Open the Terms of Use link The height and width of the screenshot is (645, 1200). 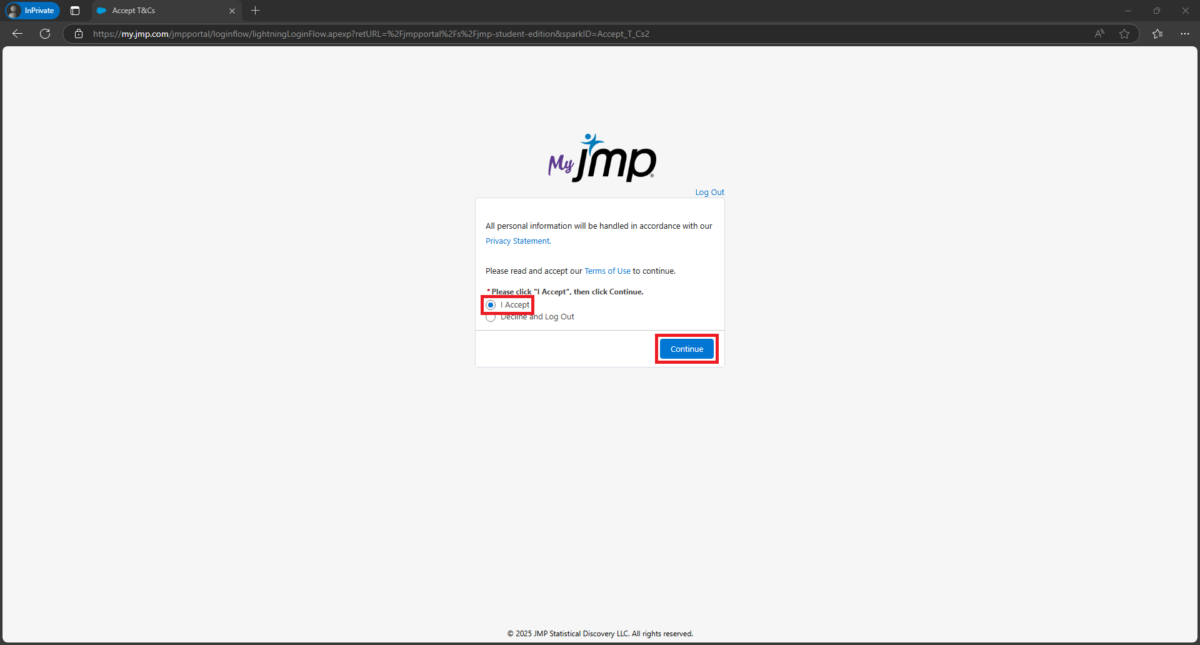pos(607,270)
